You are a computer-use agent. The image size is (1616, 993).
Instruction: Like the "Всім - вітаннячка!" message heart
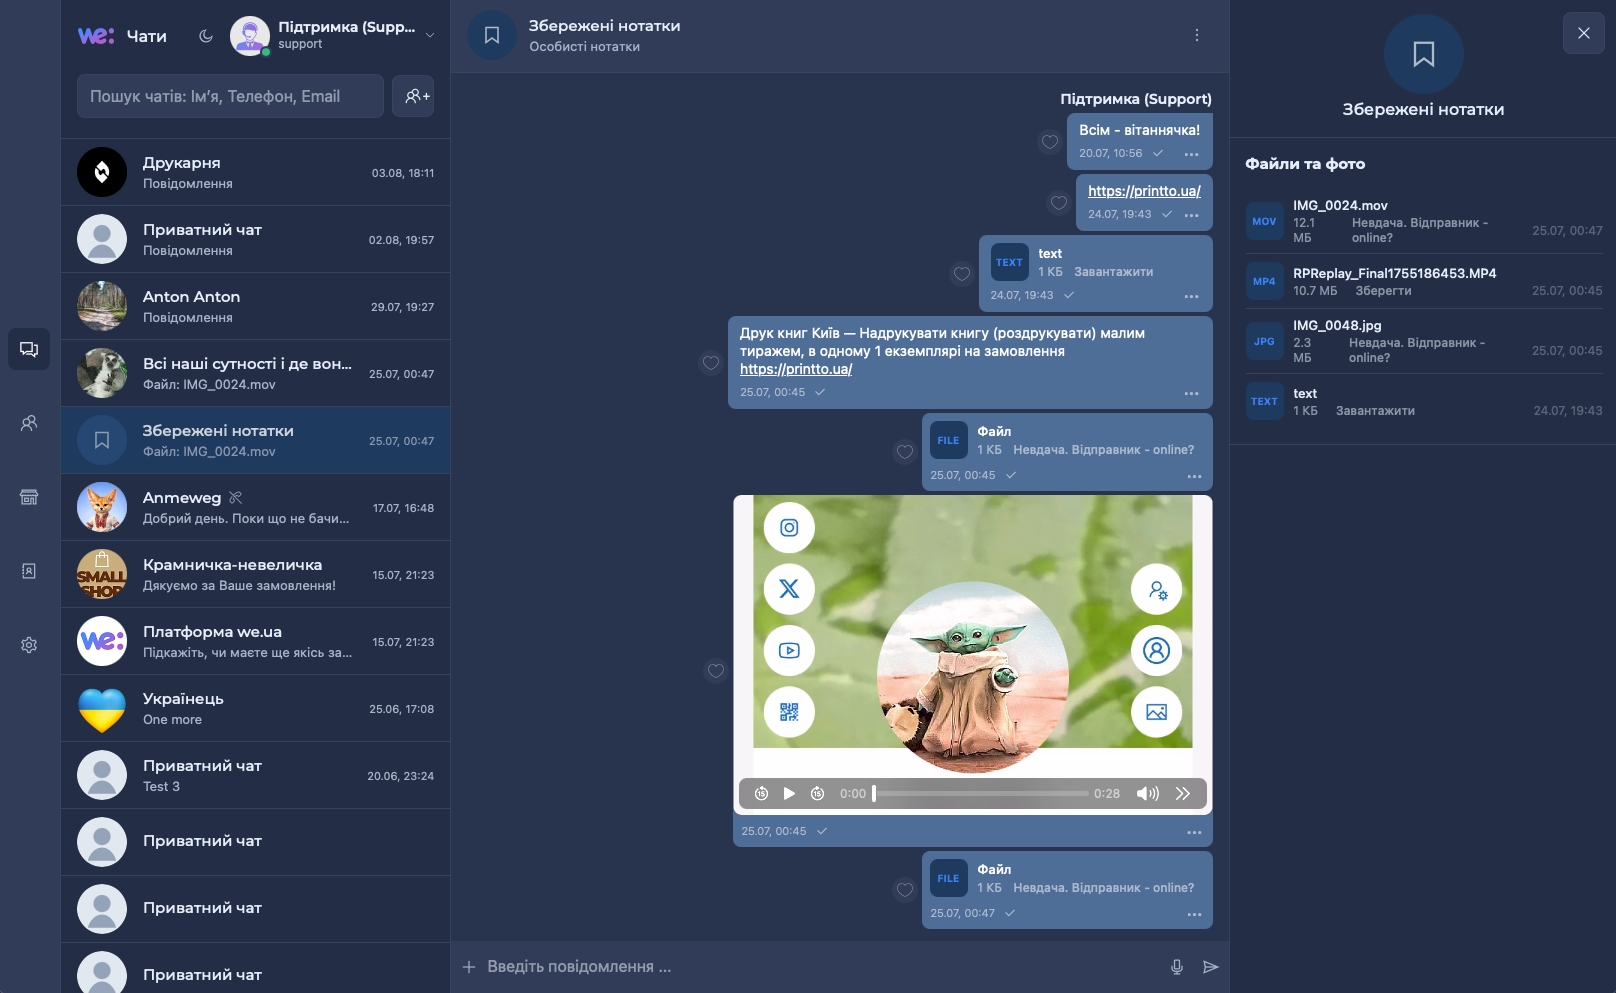click(1050, 142)
